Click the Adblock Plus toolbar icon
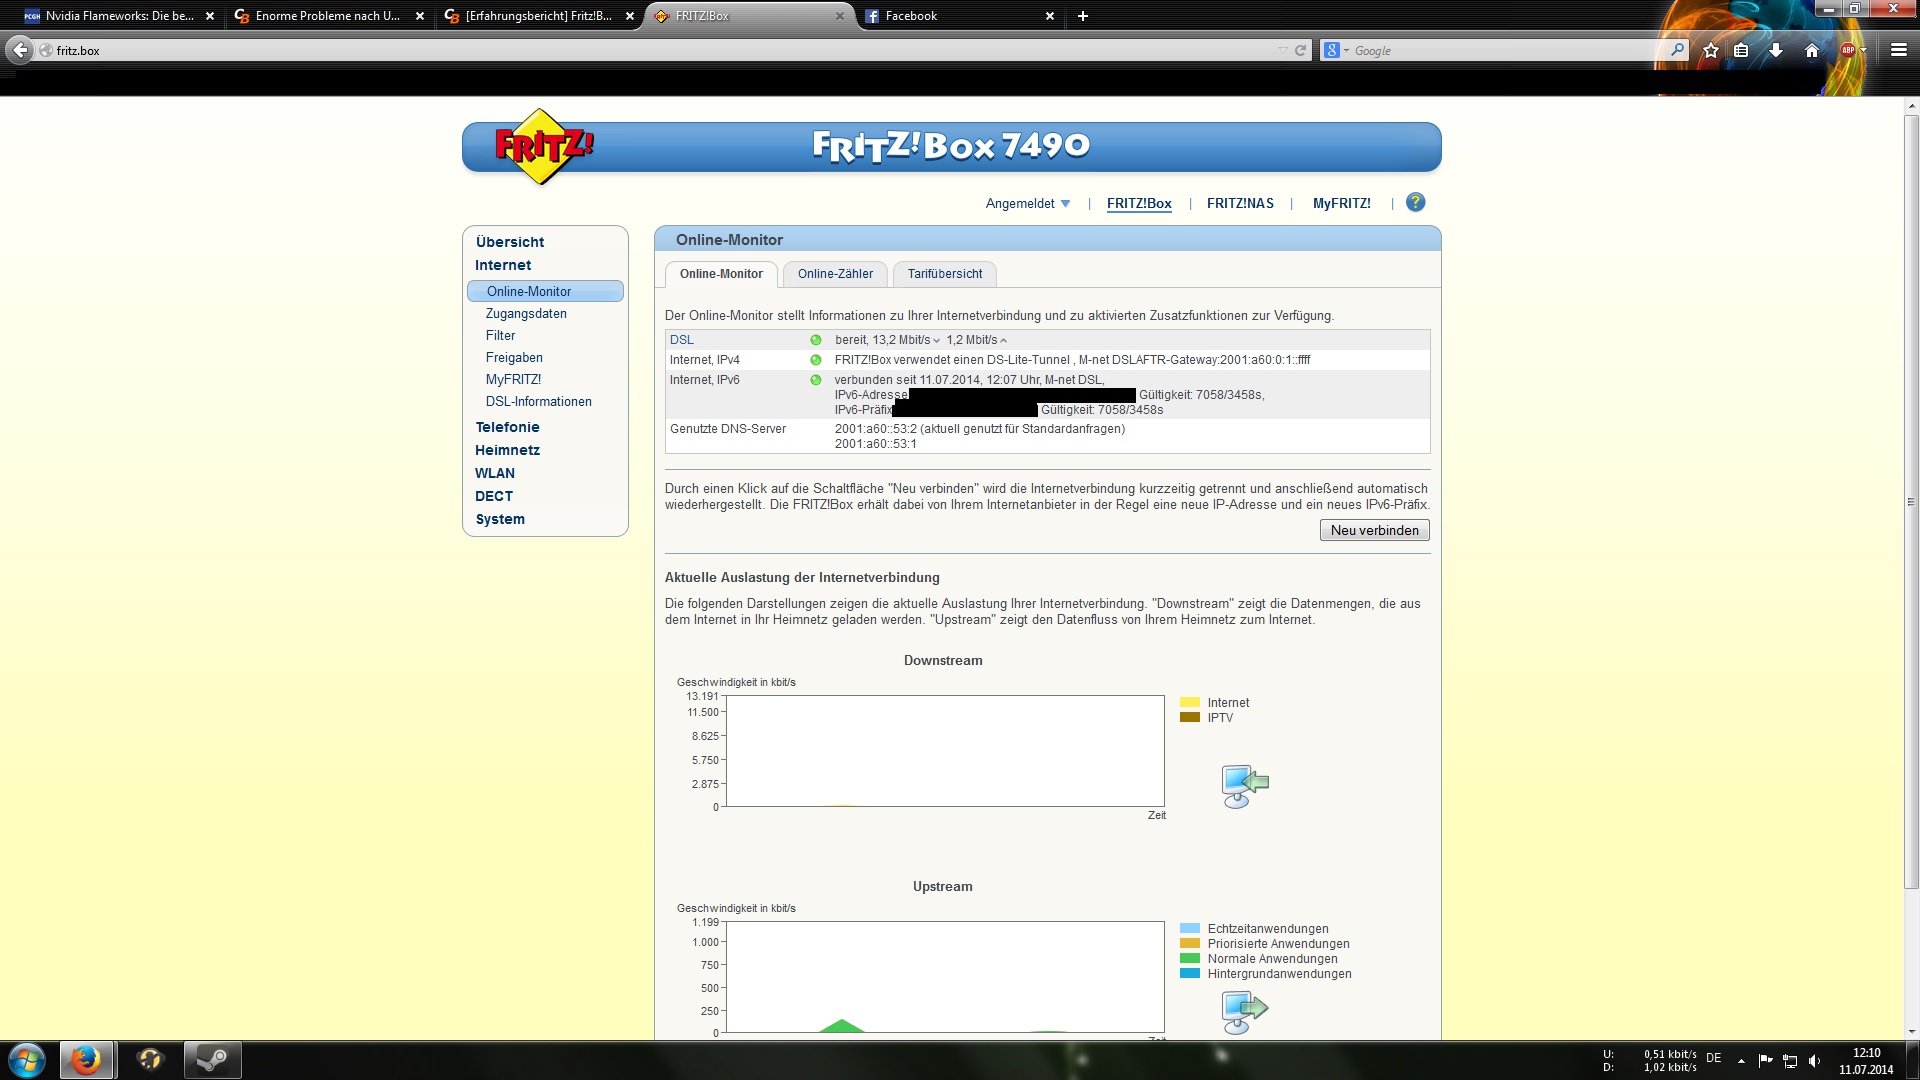 click(1848, 50)
